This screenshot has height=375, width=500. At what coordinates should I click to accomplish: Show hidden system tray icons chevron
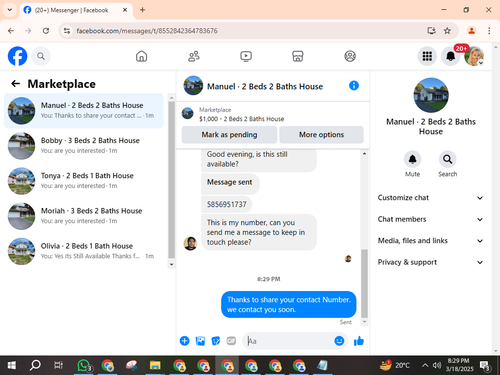click(425, 365)
